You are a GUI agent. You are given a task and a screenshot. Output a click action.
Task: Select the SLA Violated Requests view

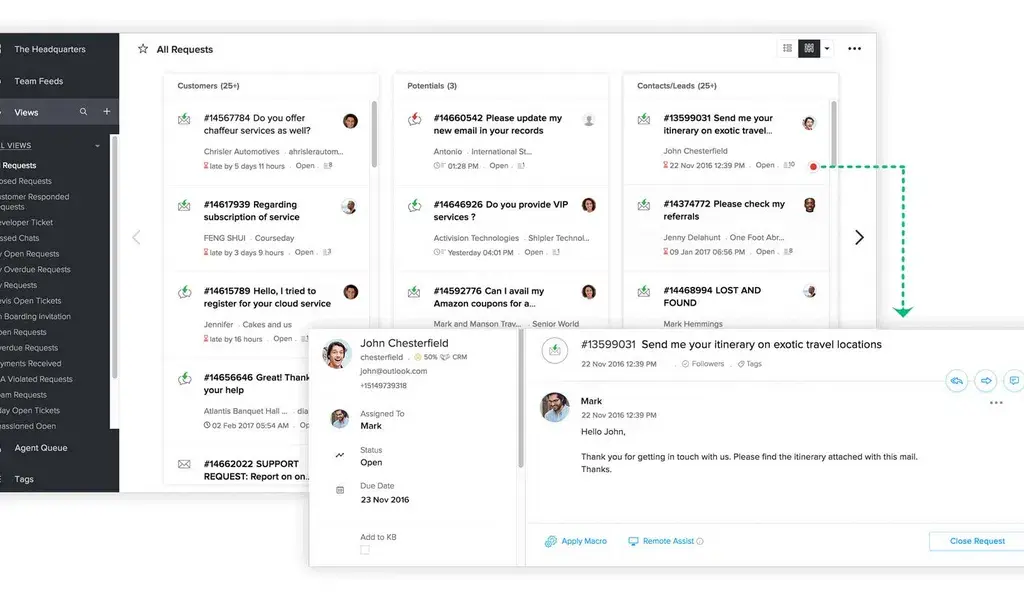pyautogui.click(x=37, y=379)
